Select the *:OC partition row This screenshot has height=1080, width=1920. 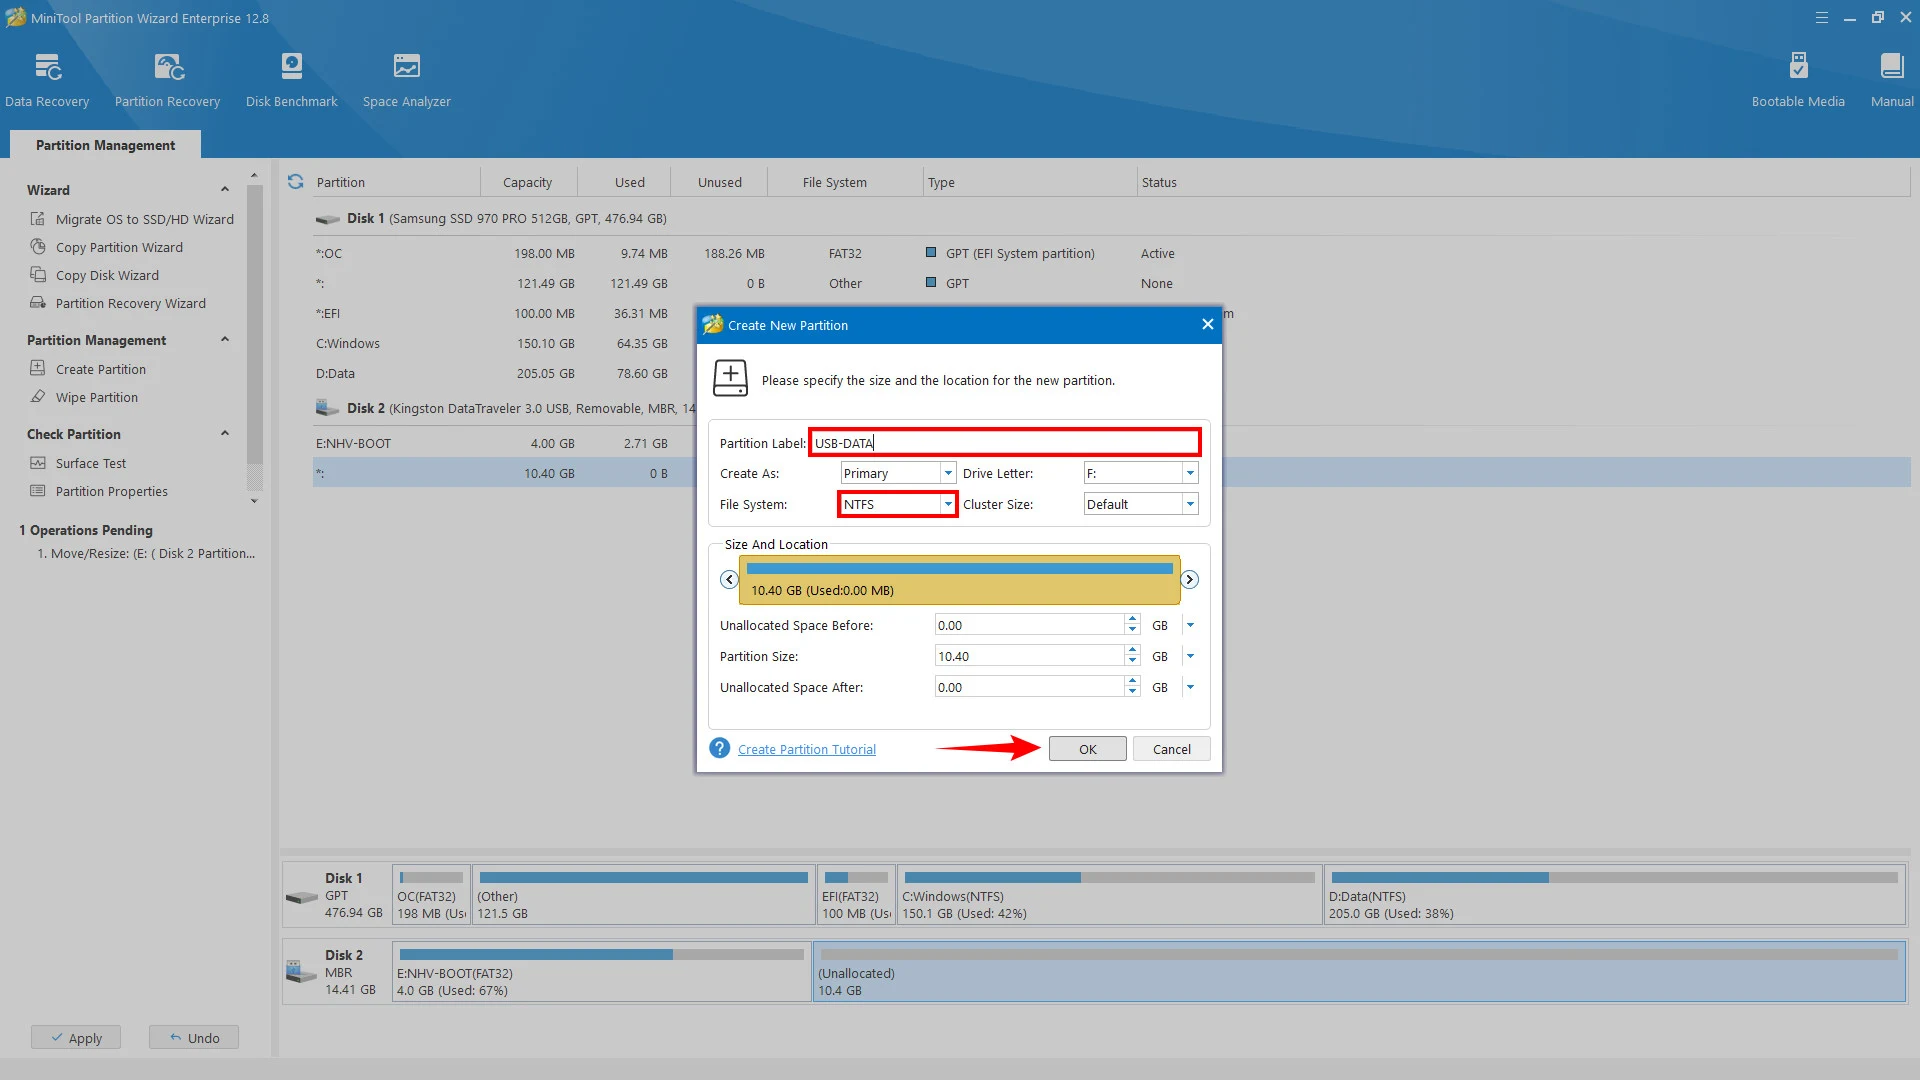[x=1110, y=253]
